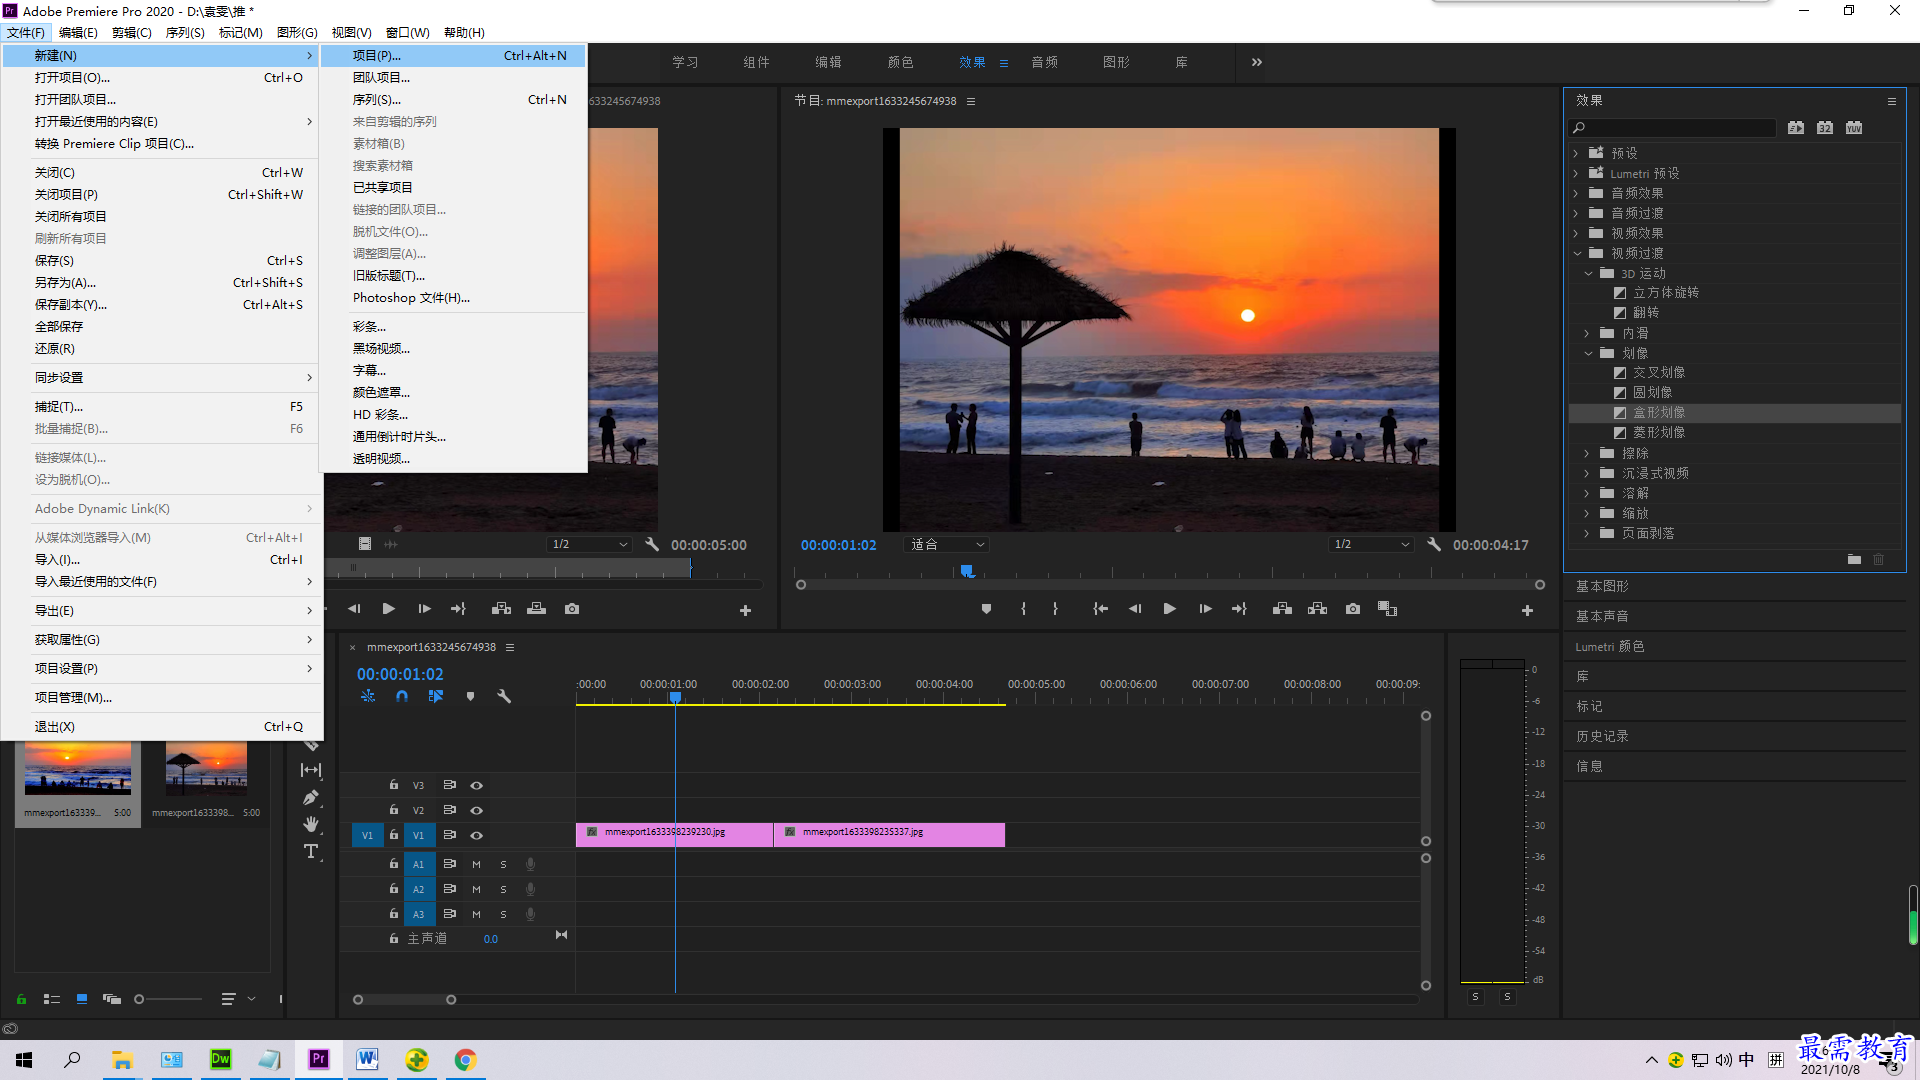Toggle V3 track output eye

click(477, 786)
